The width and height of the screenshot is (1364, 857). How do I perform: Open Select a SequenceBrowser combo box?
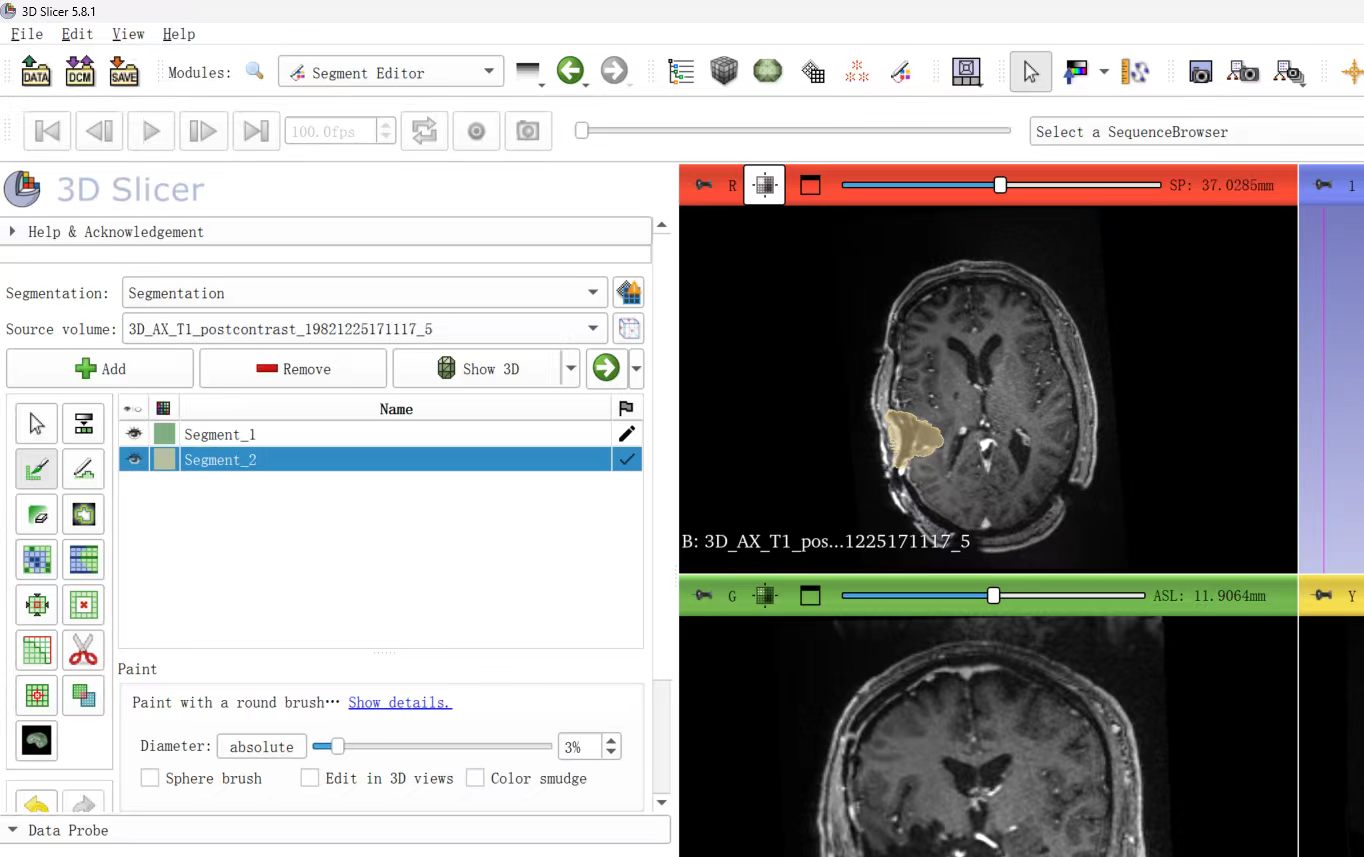coord(1197,131)
